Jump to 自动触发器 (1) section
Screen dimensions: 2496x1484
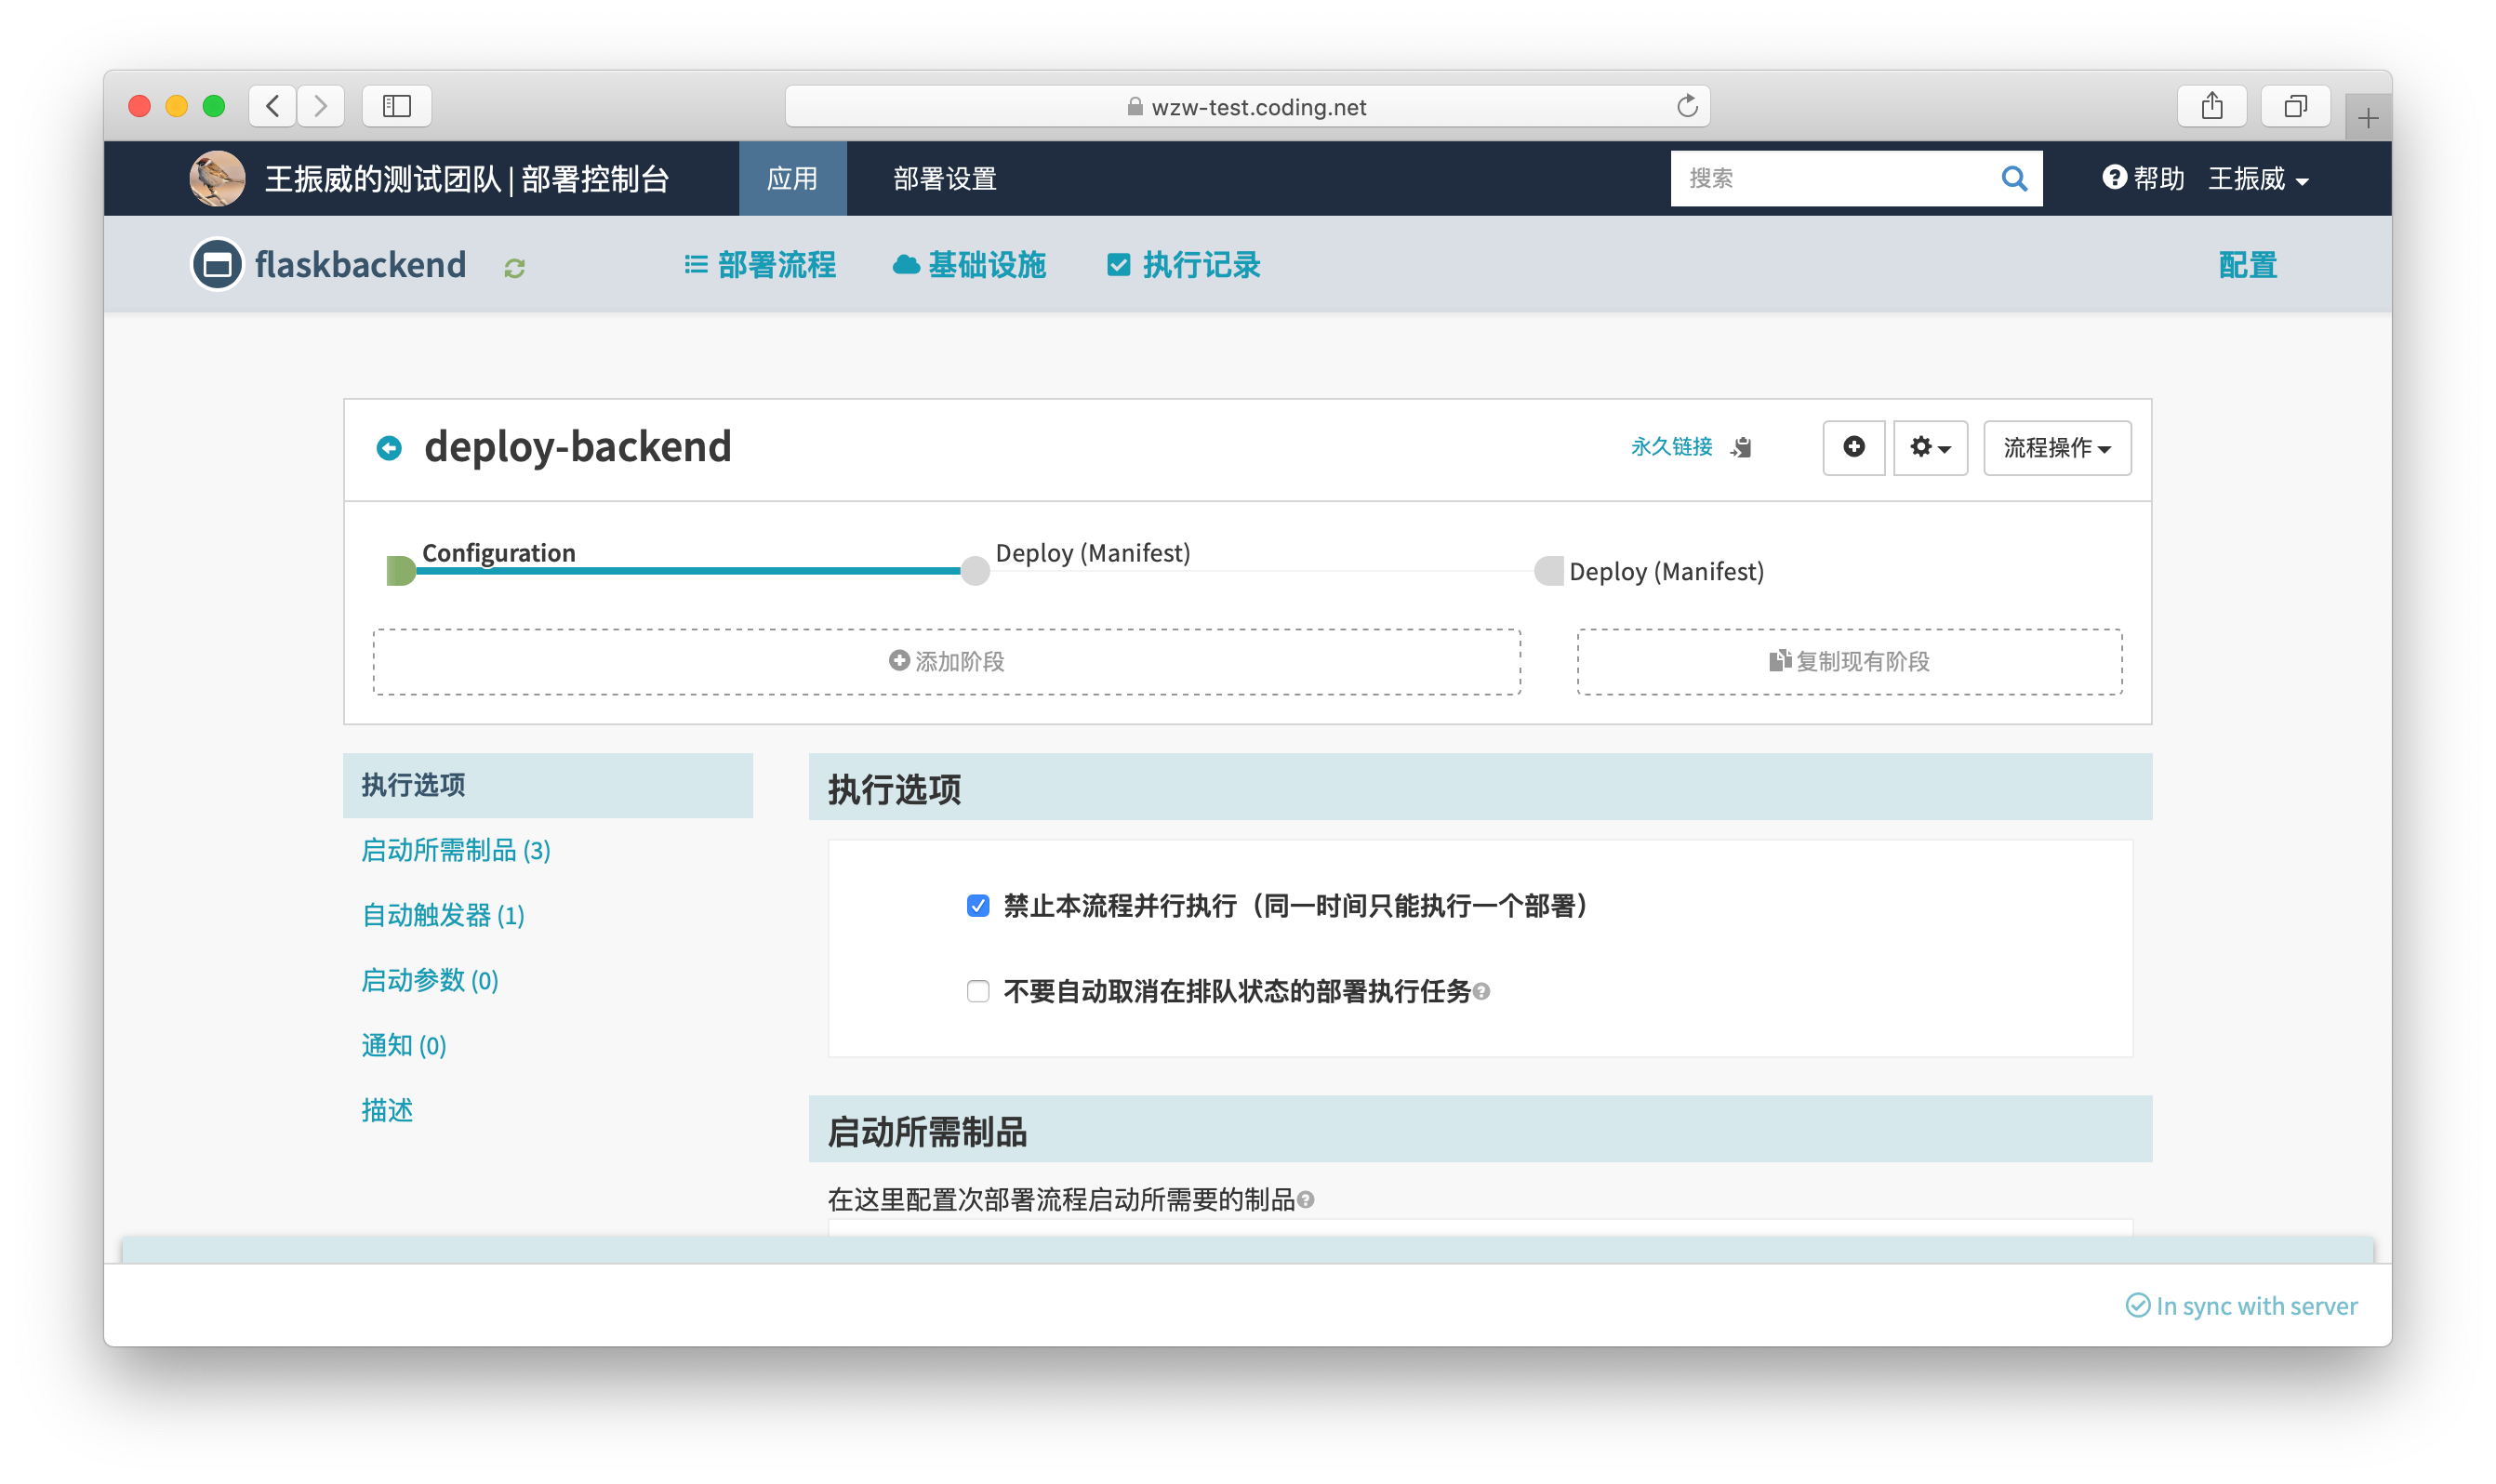coord(443,915)
